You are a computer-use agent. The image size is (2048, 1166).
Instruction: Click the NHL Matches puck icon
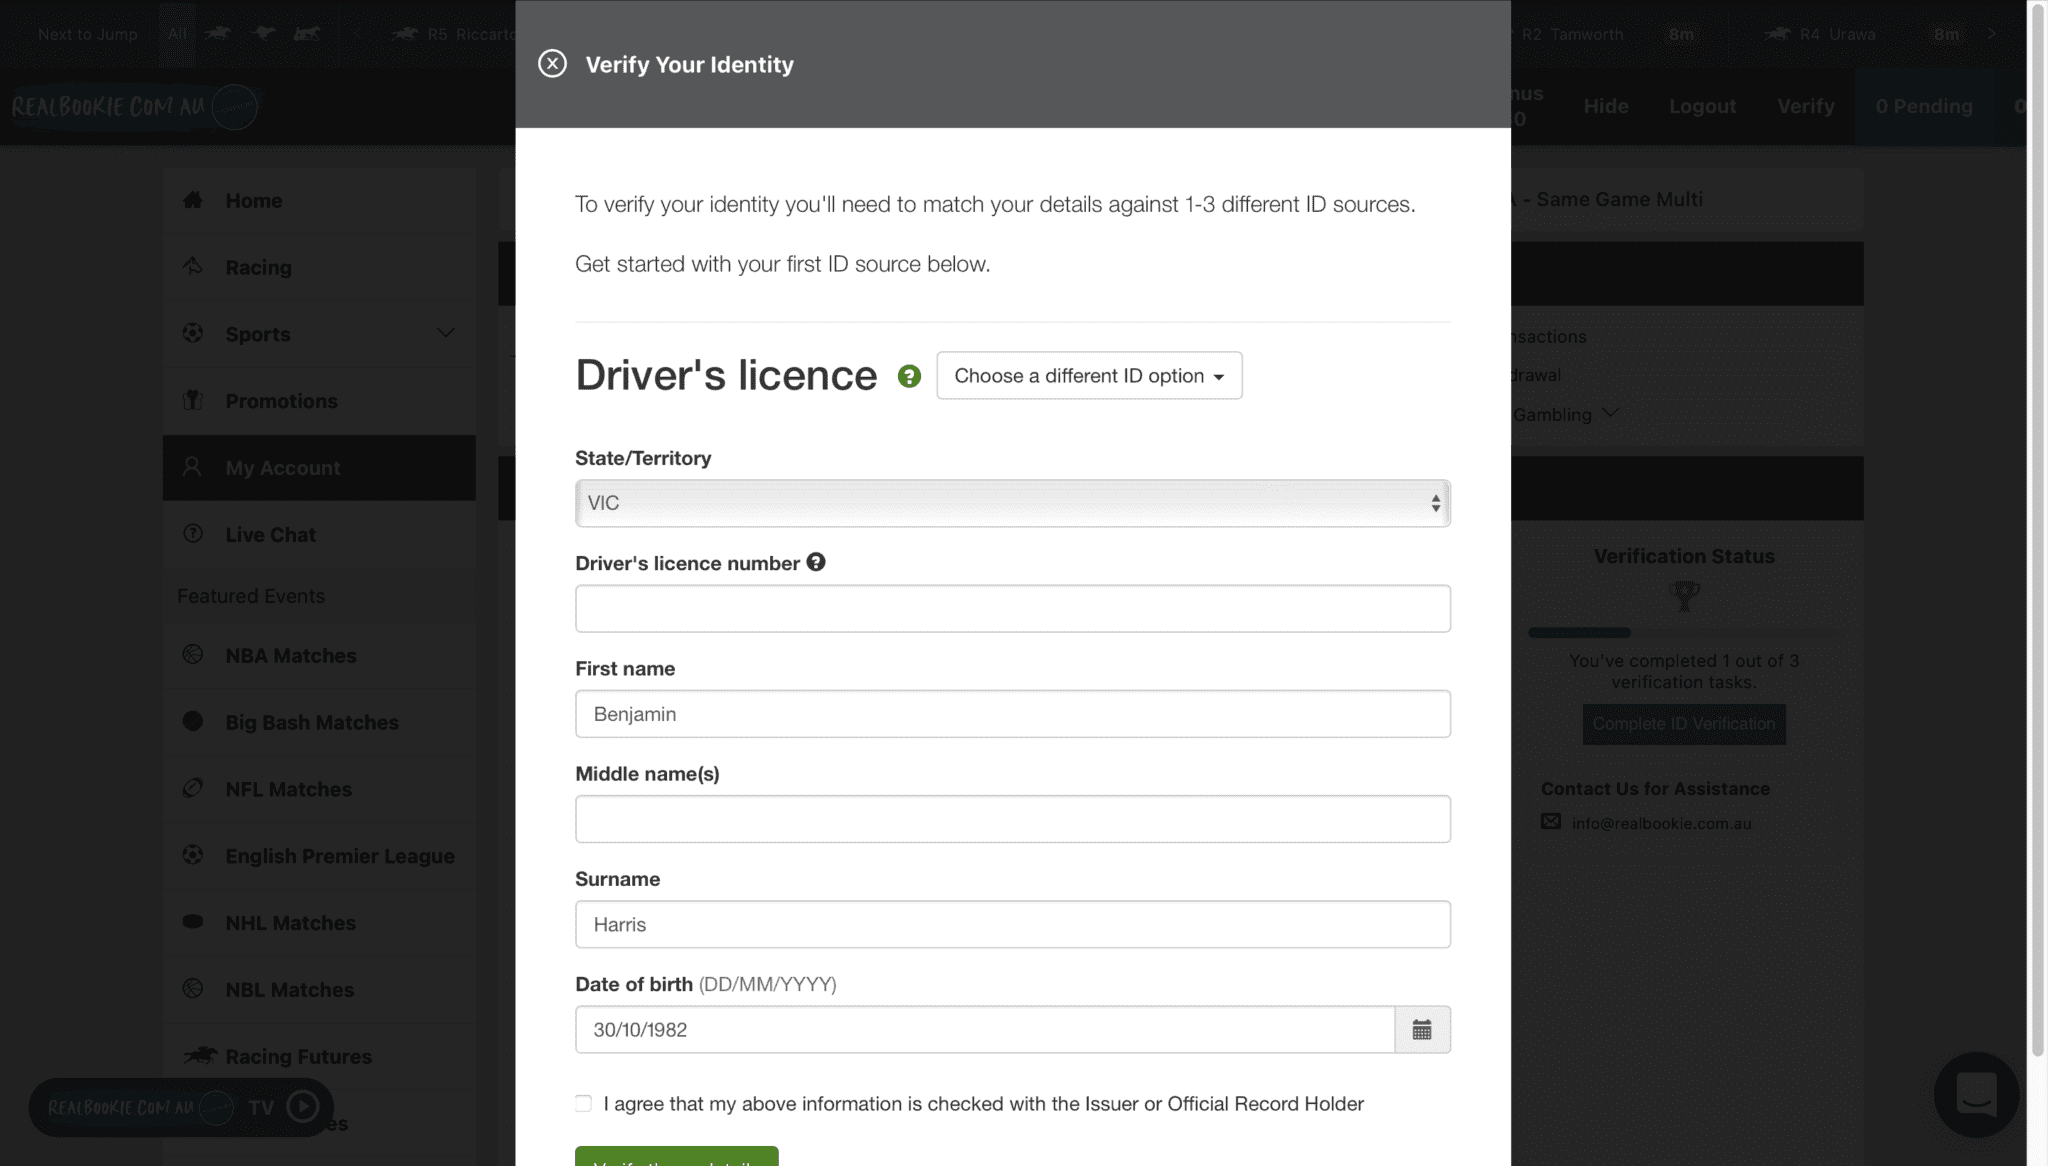[193, 921]
